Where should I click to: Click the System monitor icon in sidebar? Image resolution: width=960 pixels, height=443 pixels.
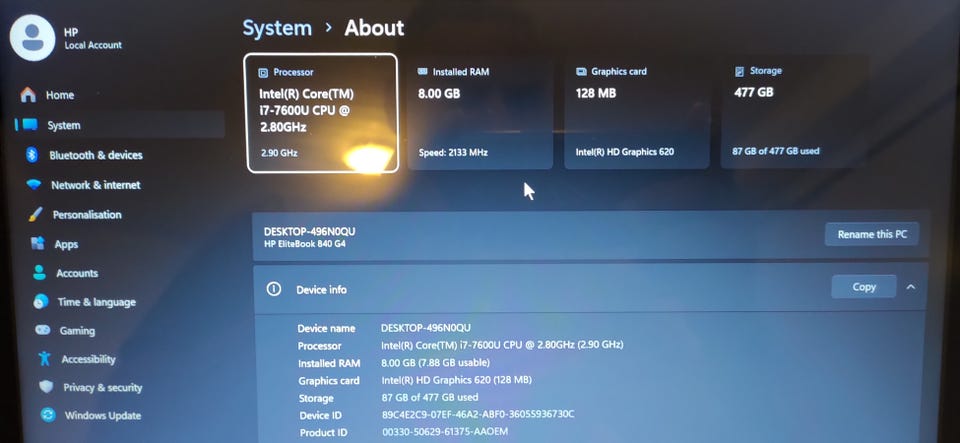29,125
